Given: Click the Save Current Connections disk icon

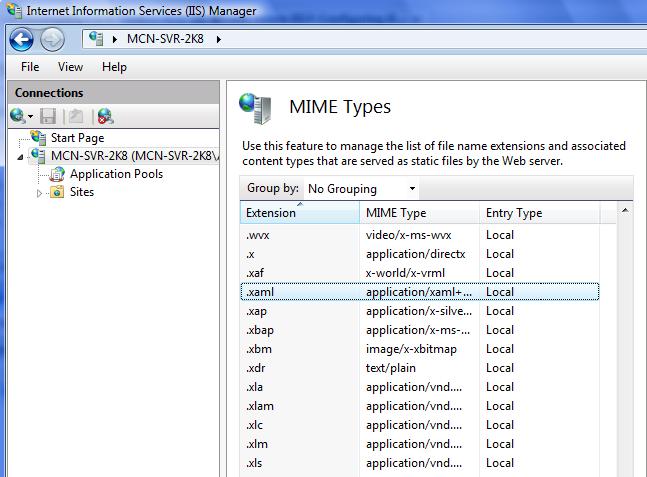Looking at the screenshot, I should (x=48, y=116).
